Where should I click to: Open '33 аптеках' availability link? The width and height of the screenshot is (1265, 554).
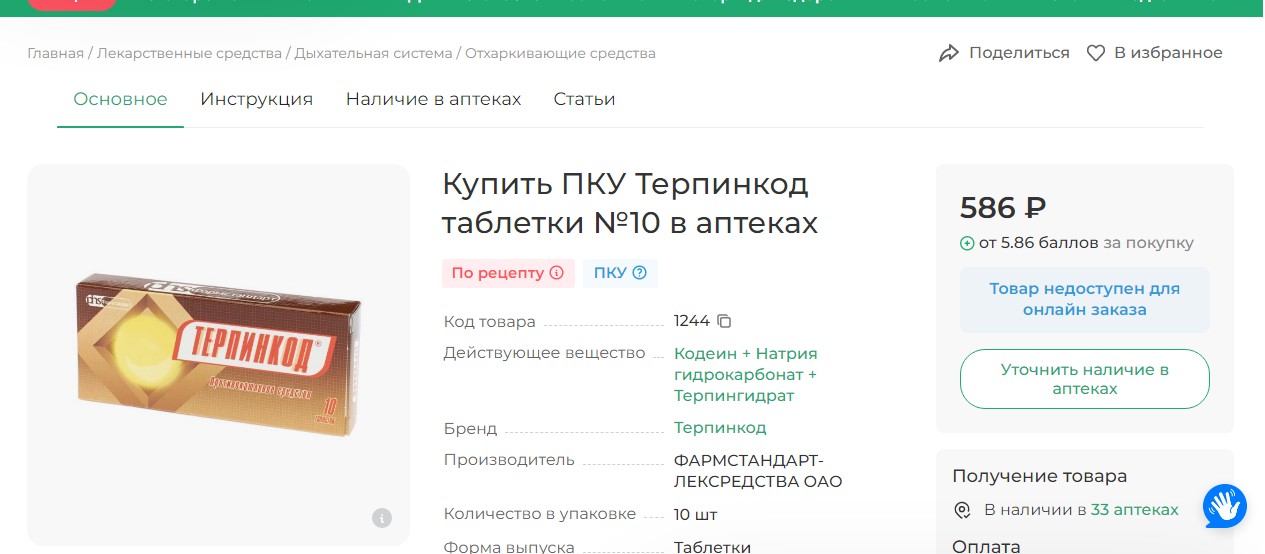click(x=1134, y=510)
